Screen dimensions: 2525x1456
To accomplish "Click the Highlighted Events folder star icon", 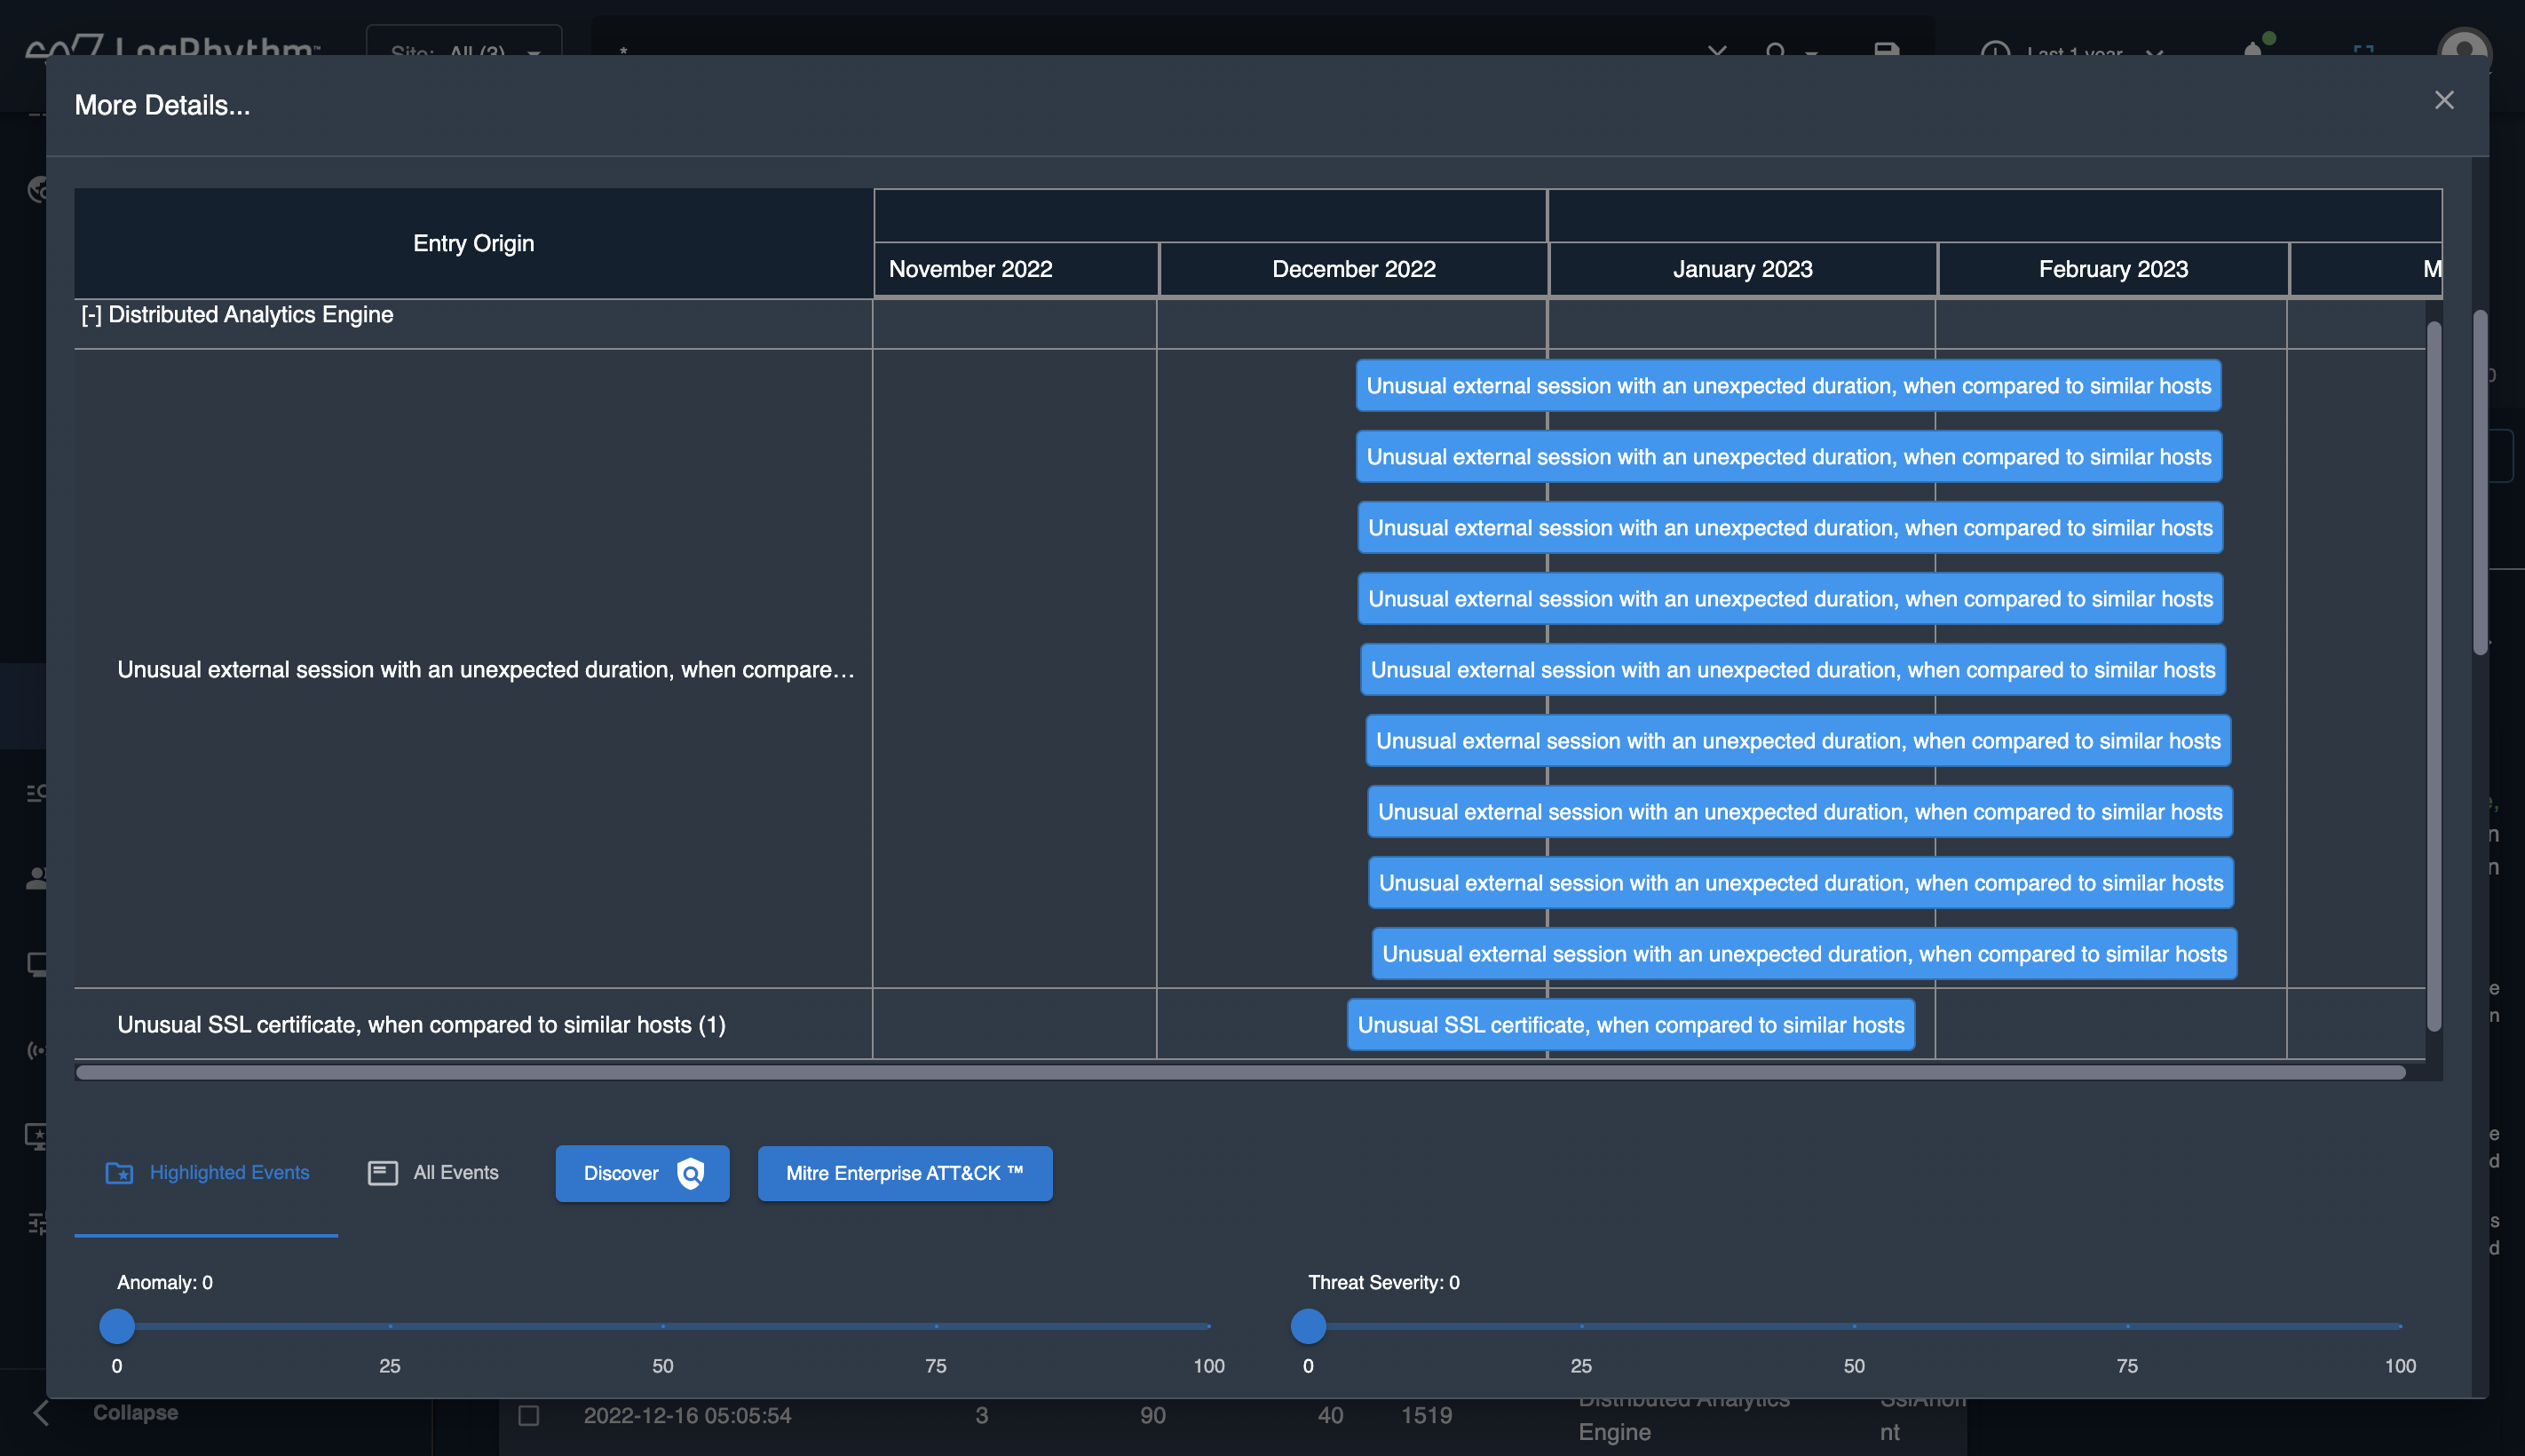I will click(x=119, y=1172).
